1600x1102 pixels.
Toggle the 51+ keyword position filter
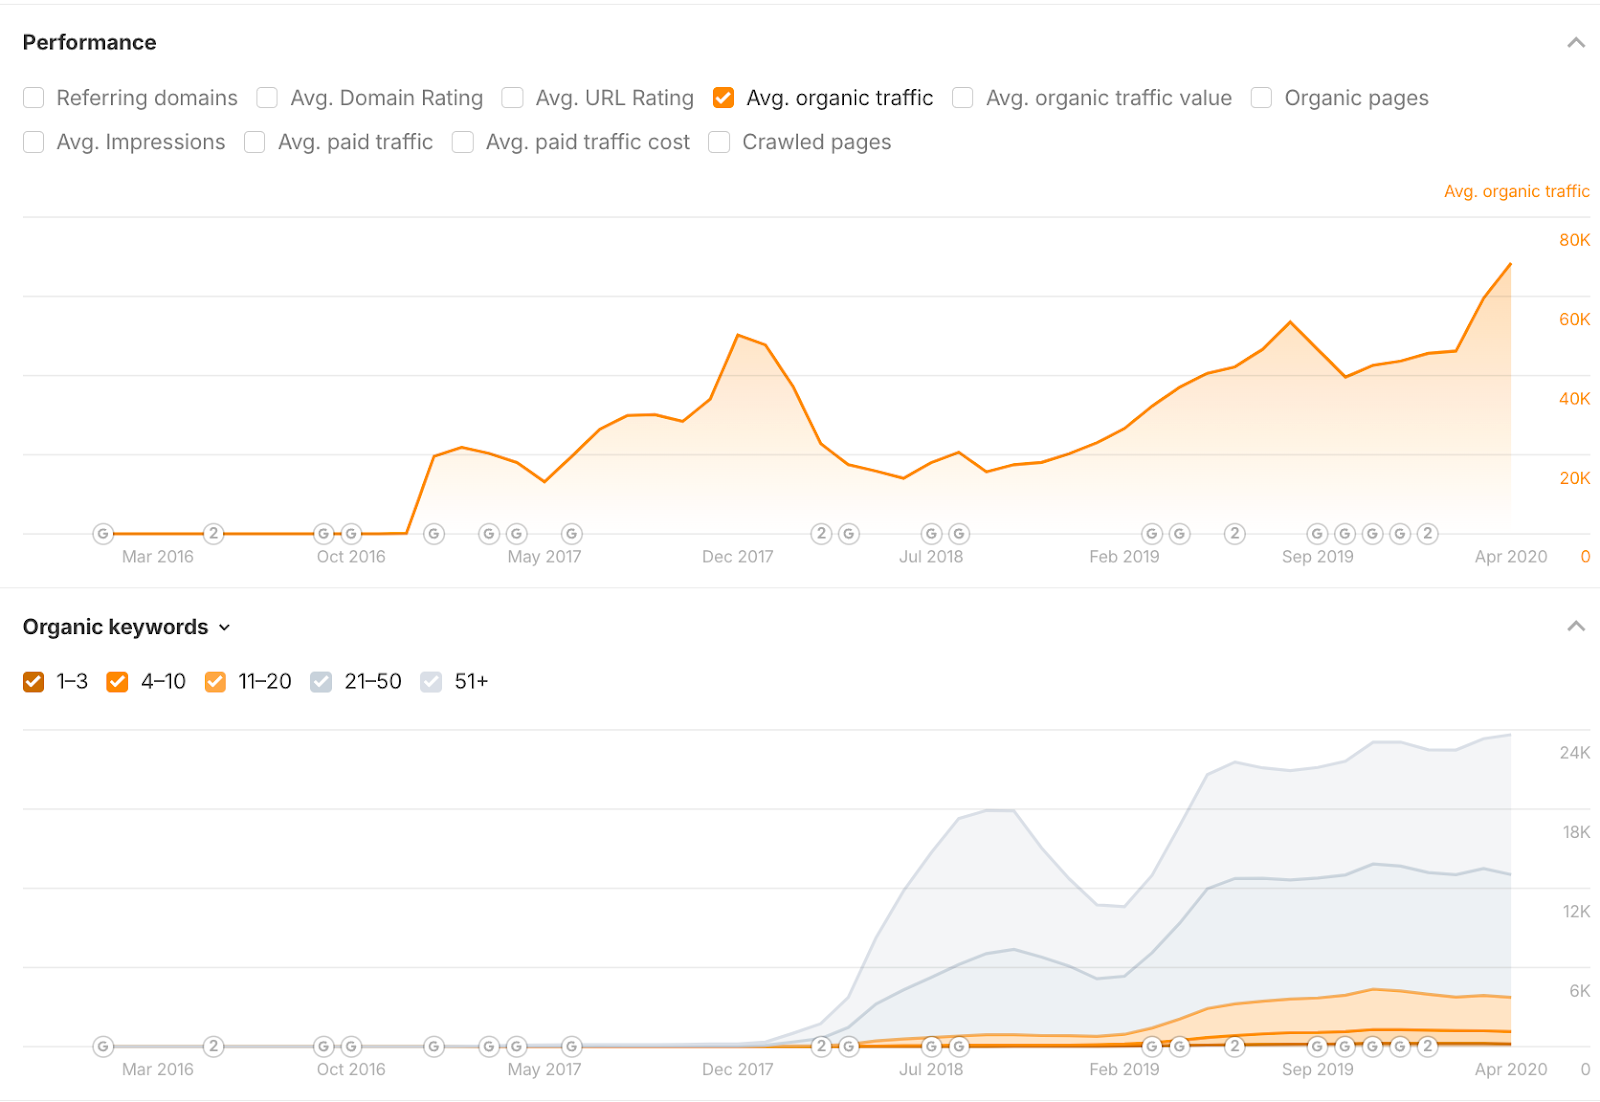click(x=431, y=682)
